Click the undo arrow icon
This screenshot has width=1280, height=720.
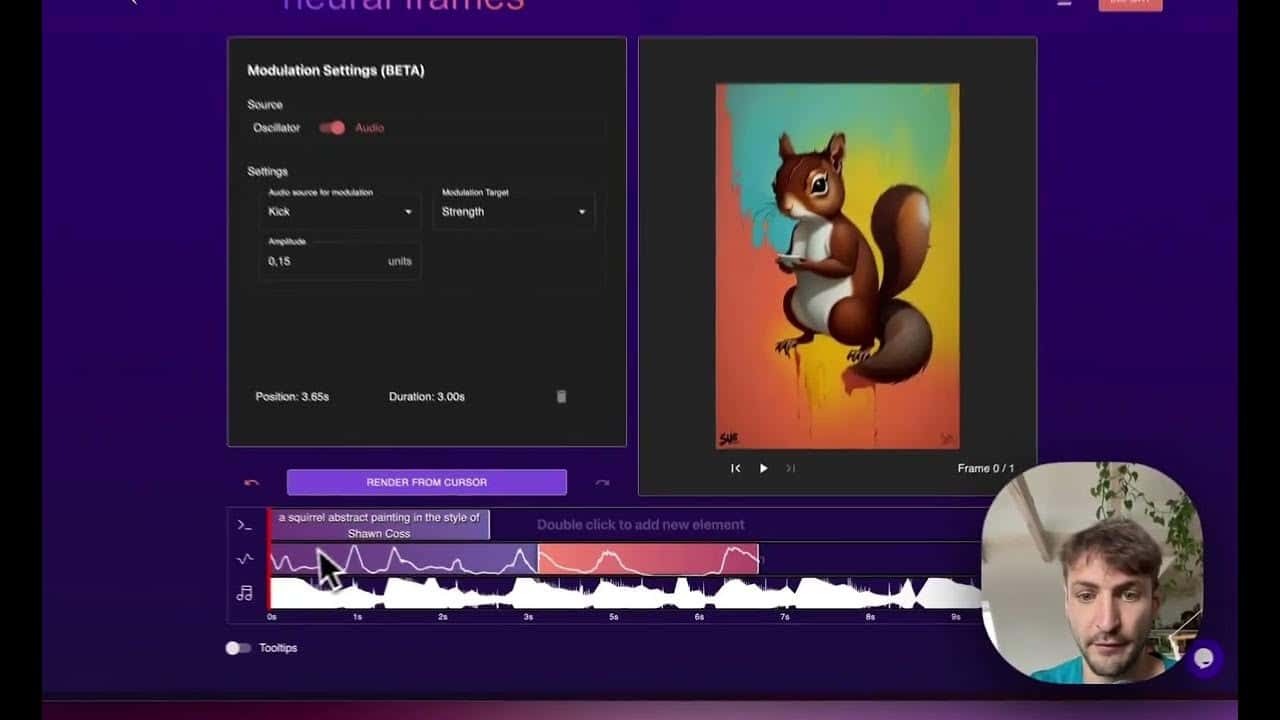point(251,483)
